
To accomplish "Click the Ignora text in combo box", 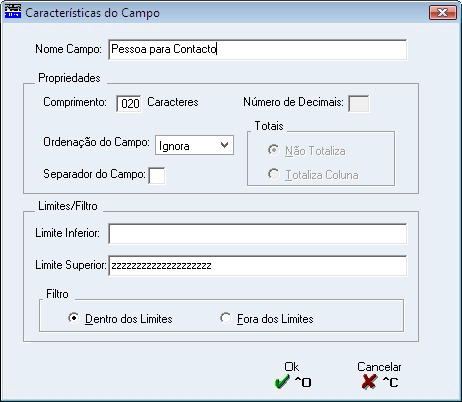I will (174, 146).
